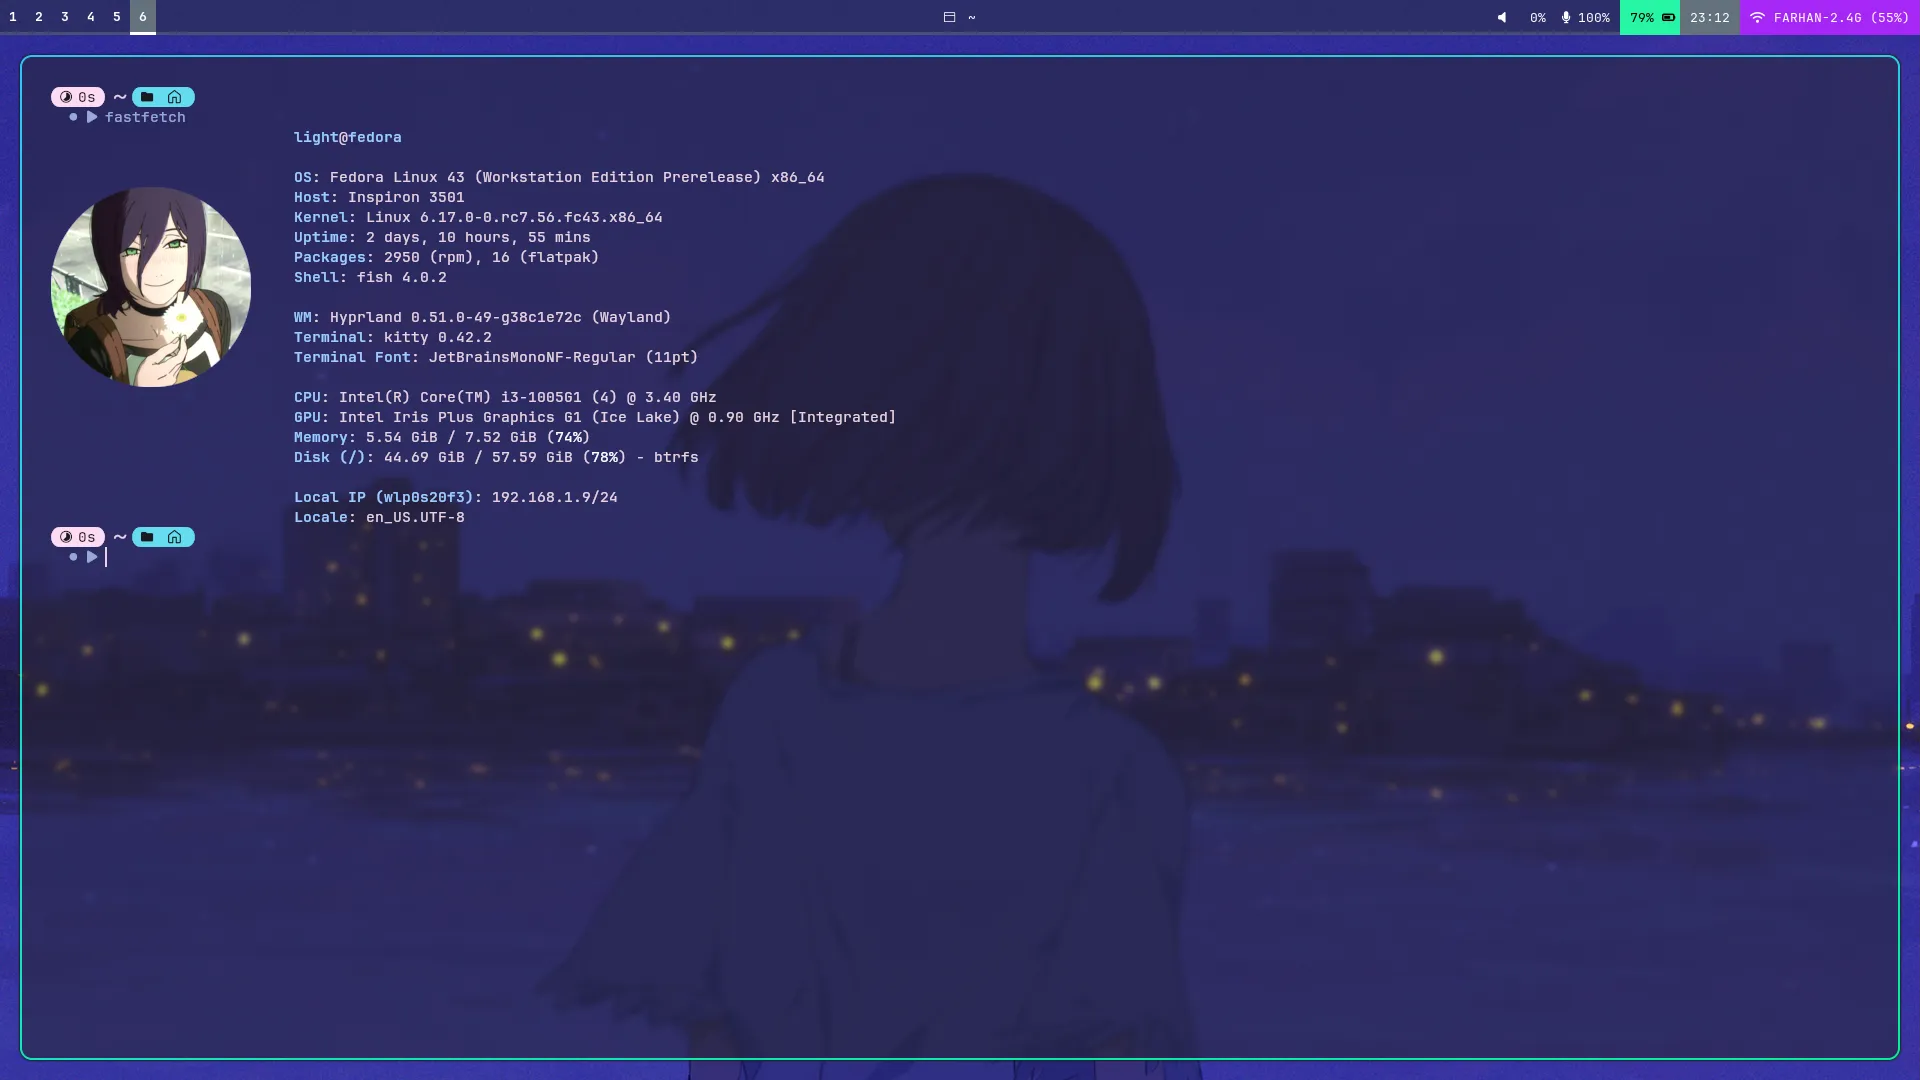This screenshot has width=1921, height=1080.
Task: Click the Wi-Fi icon for FARHAN-2.4G
Action: coord(1757,17)
